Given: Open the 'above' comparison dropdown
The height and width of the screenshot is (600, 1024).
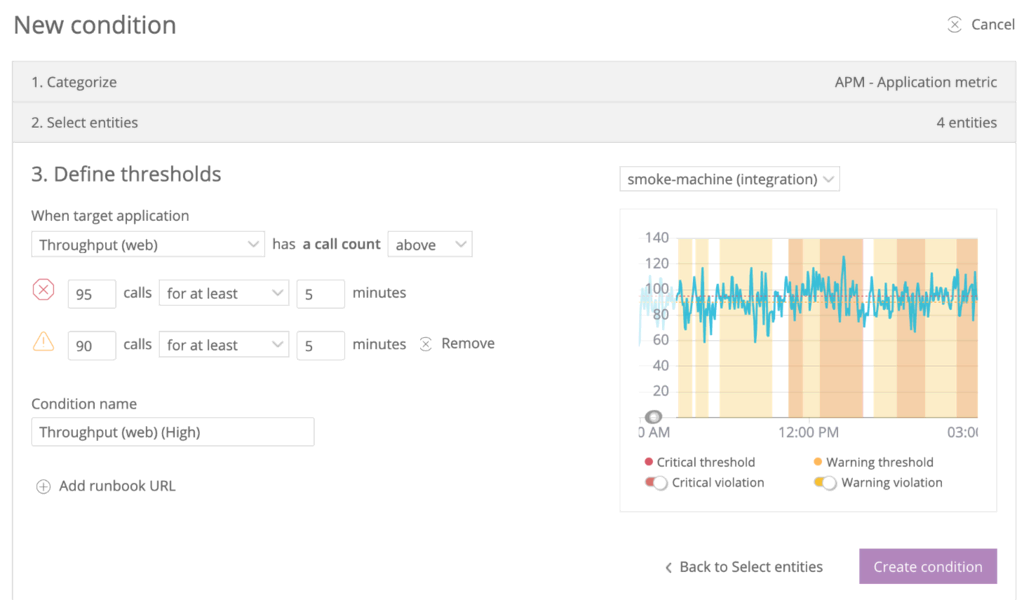Looking at the screenshot, I should click(x=429, y=244).
